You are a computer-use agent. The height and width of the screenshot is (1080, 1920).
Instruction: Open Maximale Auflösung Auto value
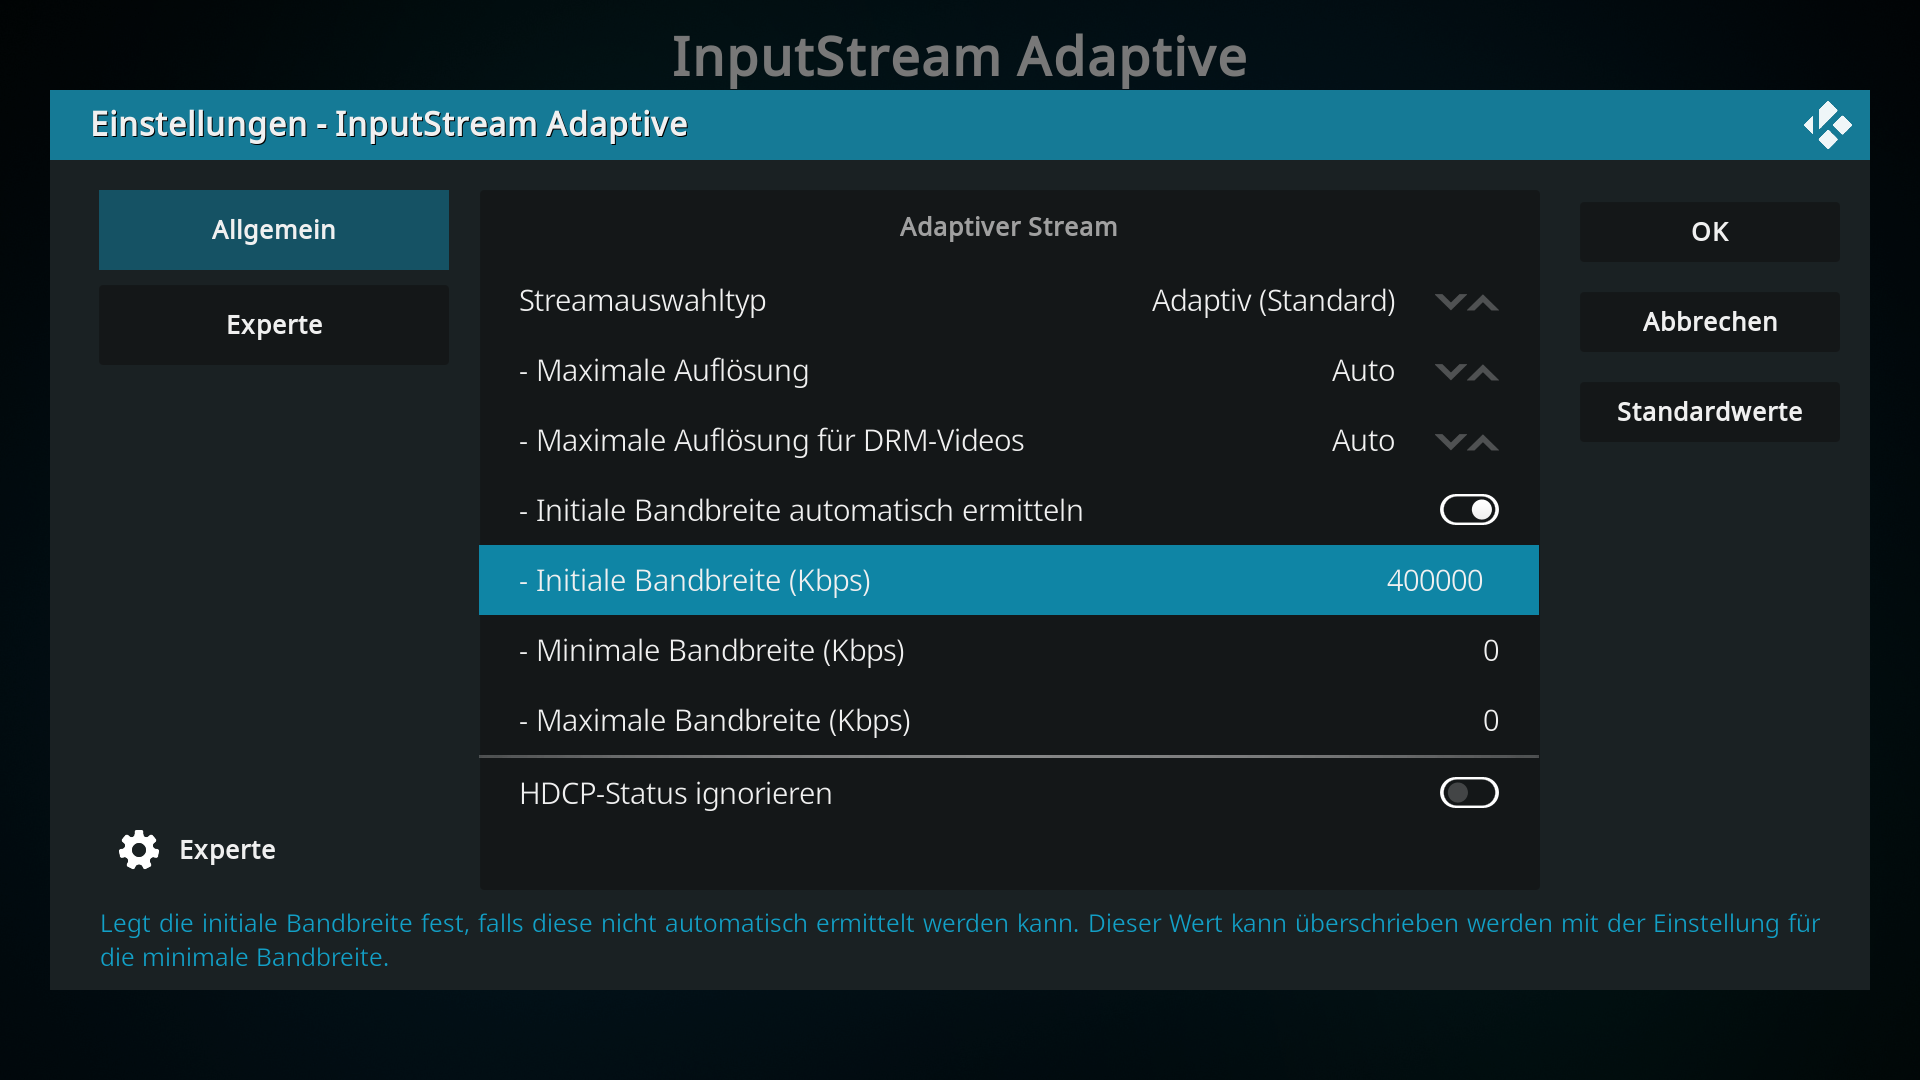click(1363, 371)
